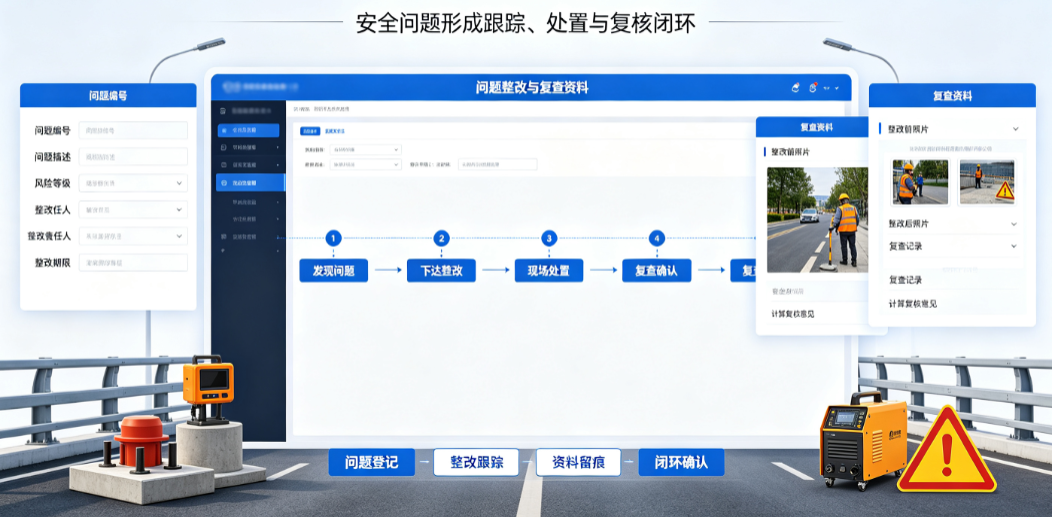1052x517 pixels.
Task: Click 整改前照片 heading above the large photo
Action: [x=790, y=152]
